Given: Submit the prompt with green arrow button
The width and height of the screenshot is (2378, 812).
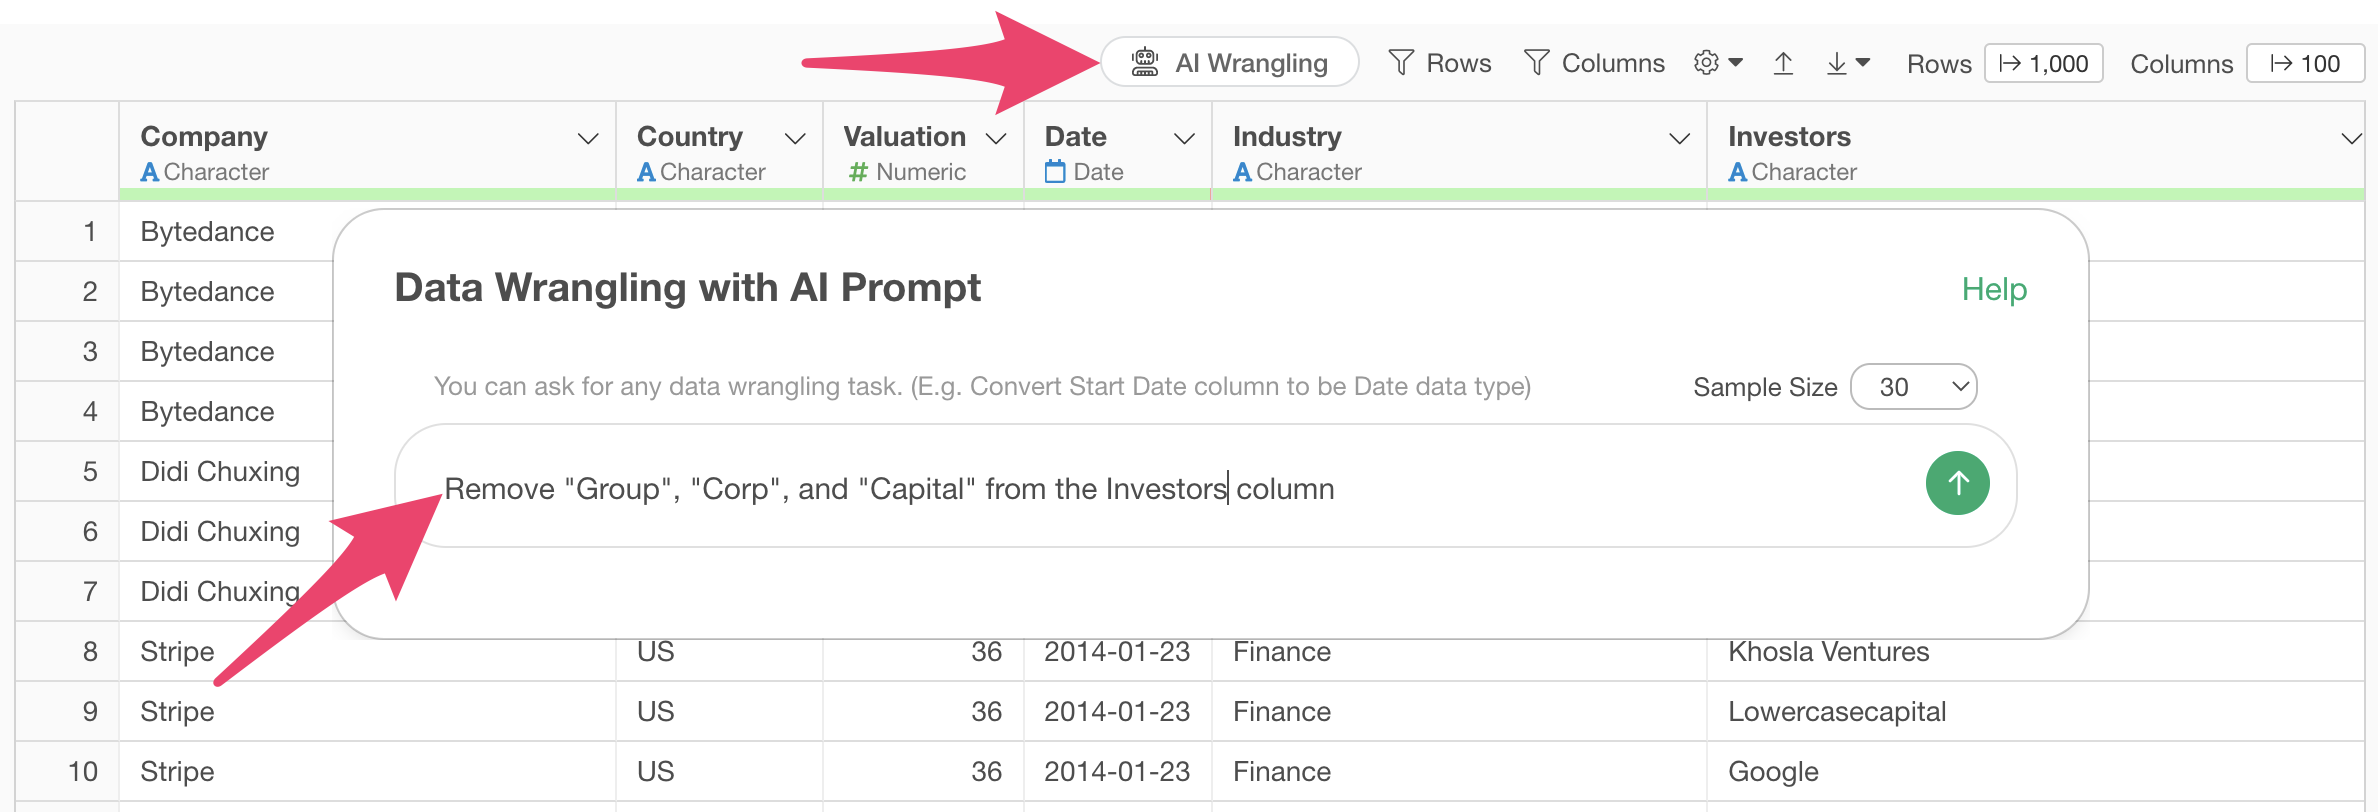Looking at the screenshot, I should coord(1957,483).
